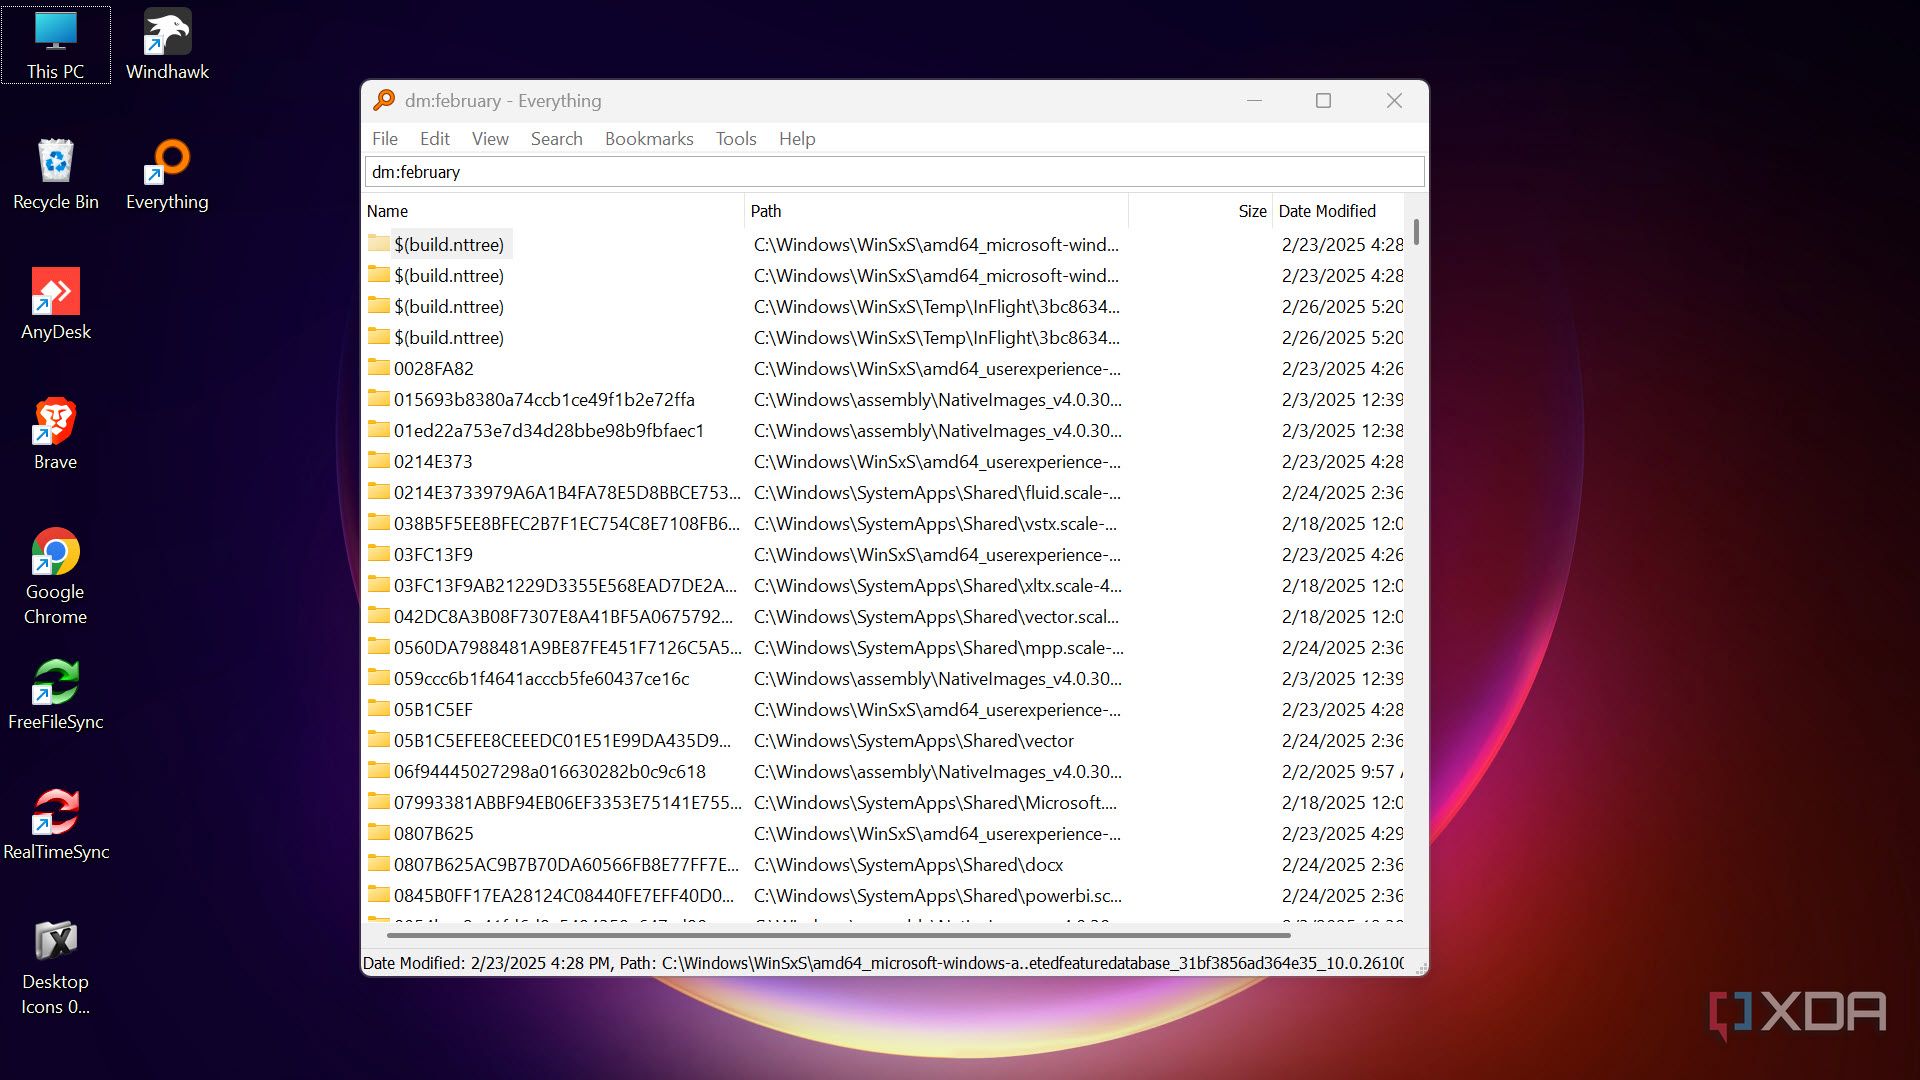Sort results by Date Modified column header
The image size is (1920, 1080).
click(x=1338, y=211)
